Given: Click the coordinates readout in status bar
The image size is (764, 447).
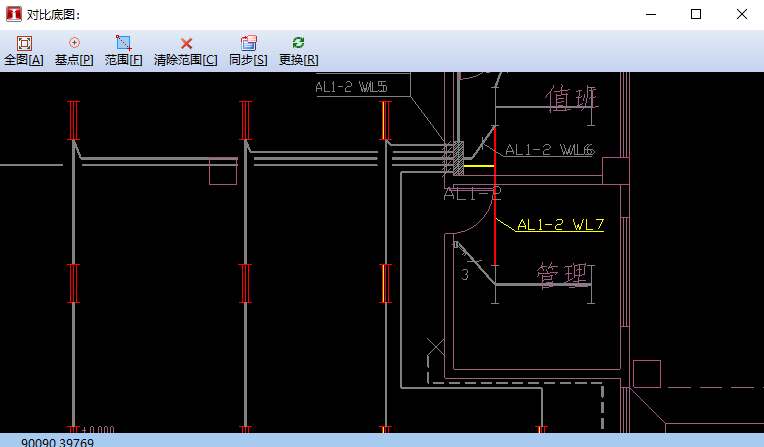Looking at the screenshot, I should [58, 442].
